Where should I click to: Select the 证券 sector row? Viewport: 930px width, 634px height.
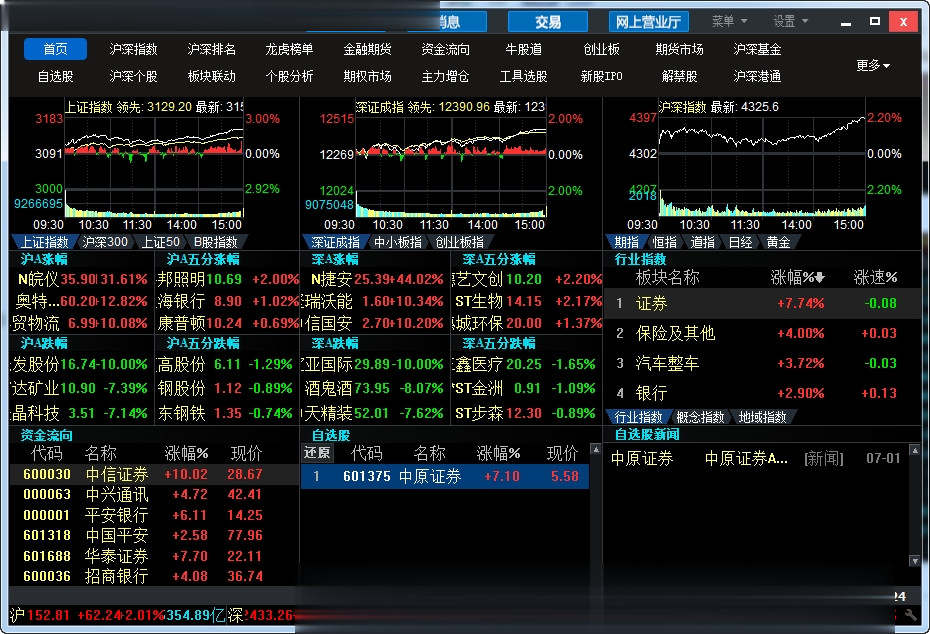pos(763,303)
